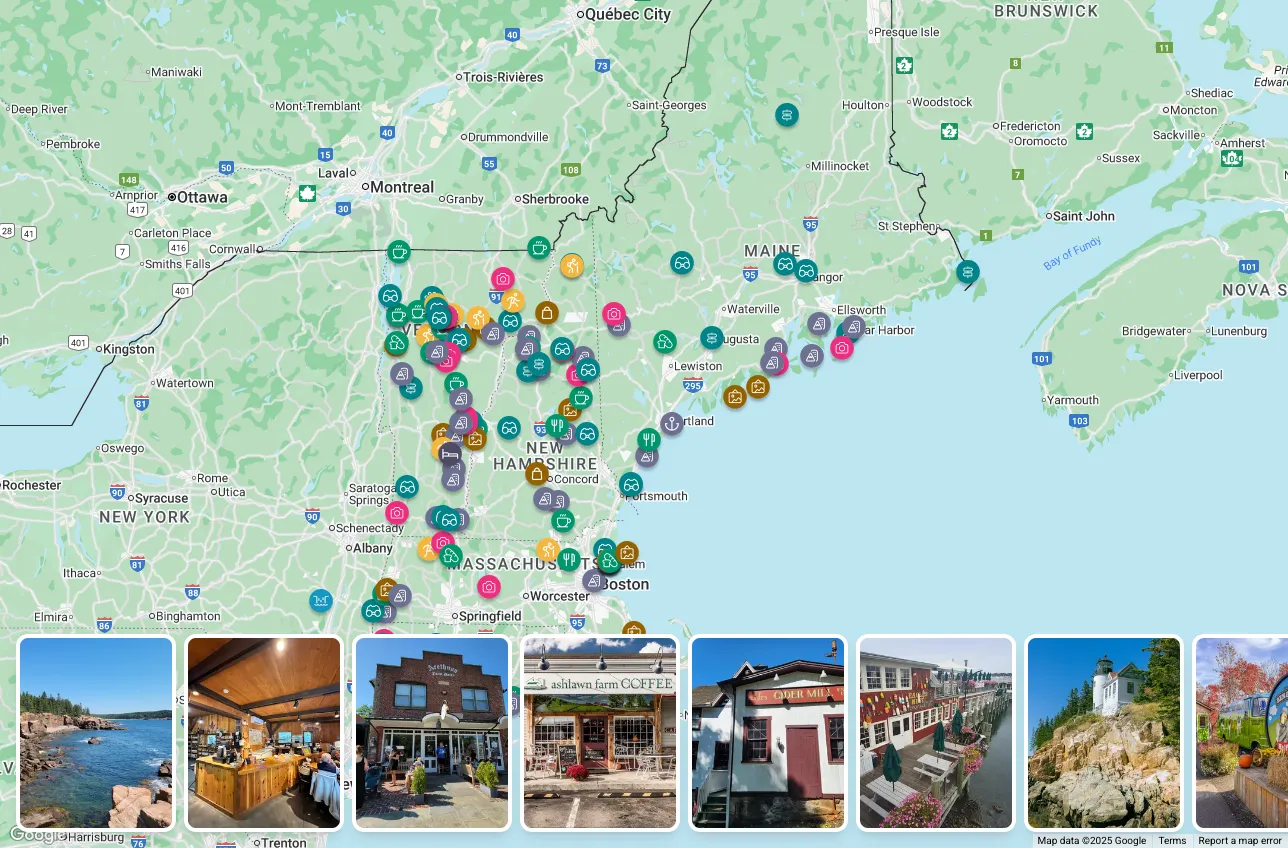This screenshot has width=1288, height=848.
Task: View the wooden store interior photo thumbnail
Action: pos(264,733)
